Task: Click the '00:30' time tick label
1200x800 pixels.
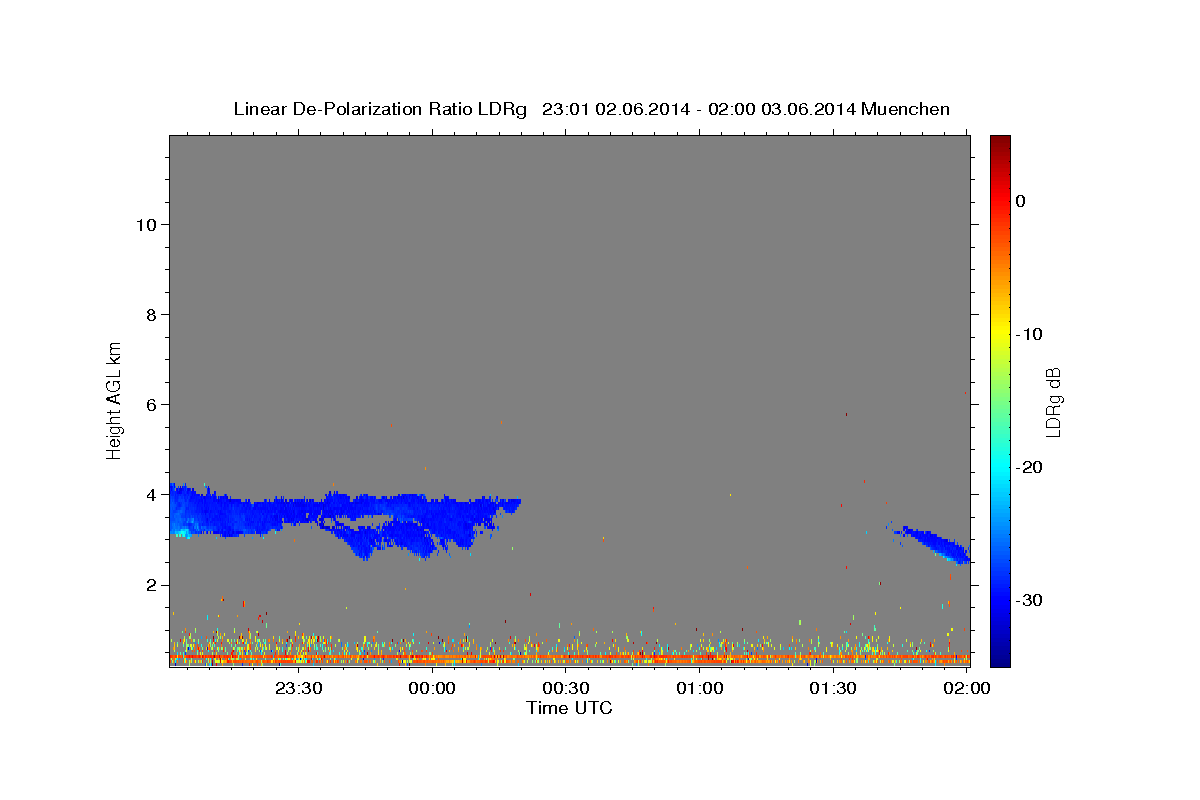Action: pos(566,688)
